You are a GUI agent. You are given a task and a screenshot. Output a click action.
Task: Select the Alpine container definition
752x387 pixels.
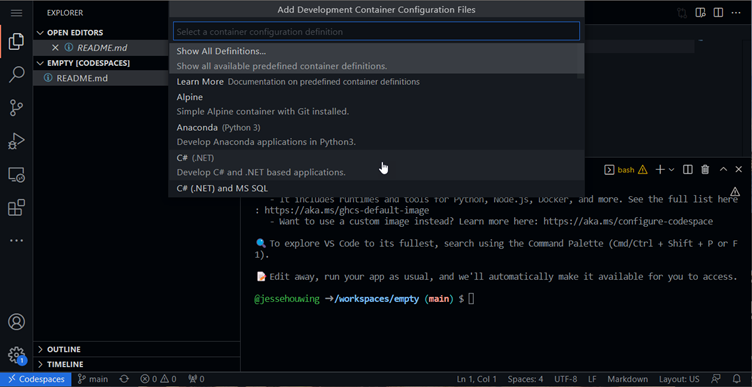coord(376,104)
